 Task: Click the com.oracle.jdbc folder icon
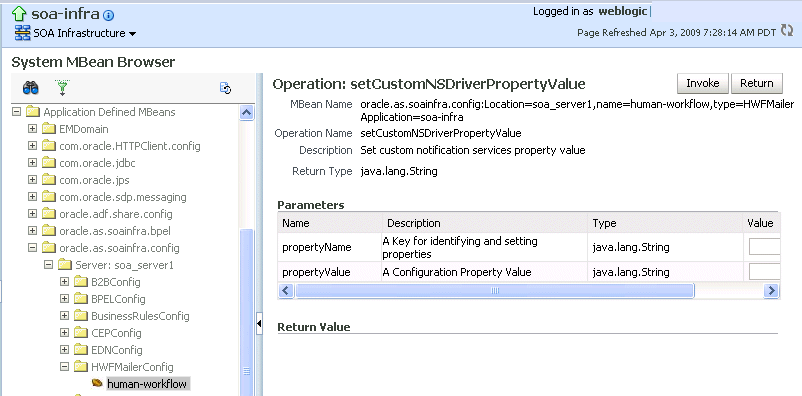(49, 163)
